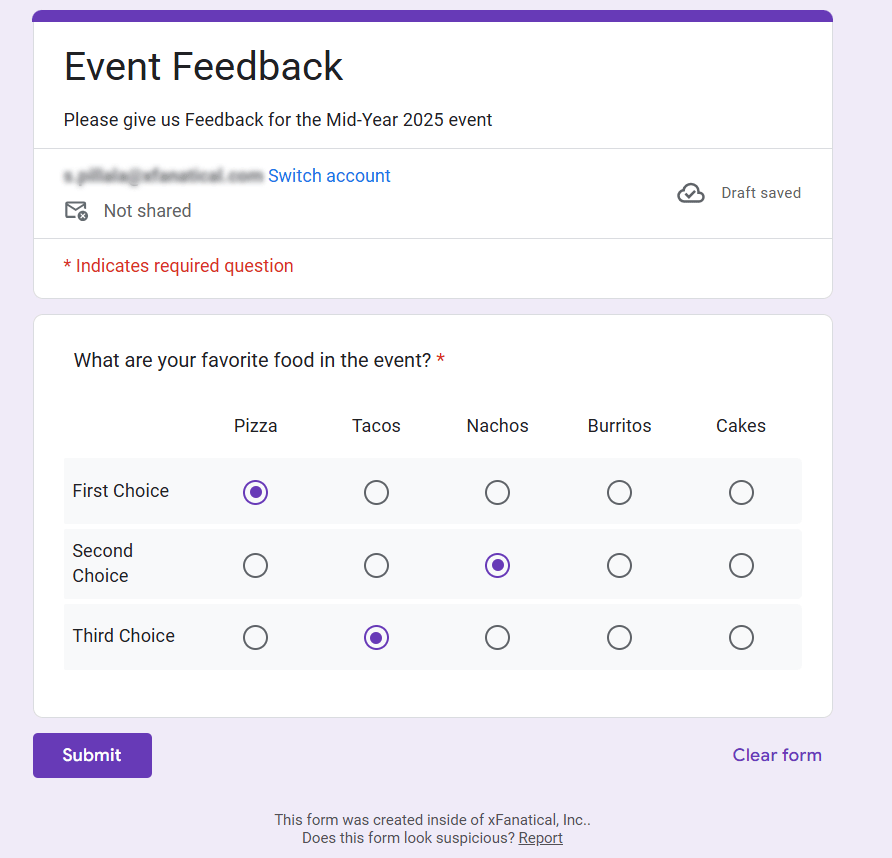Image resolution: width=892 pixels, height=858 pixels.
Task: Select Tacos as Second Choice
Action: pyautogui.click(x=376, y=565)
